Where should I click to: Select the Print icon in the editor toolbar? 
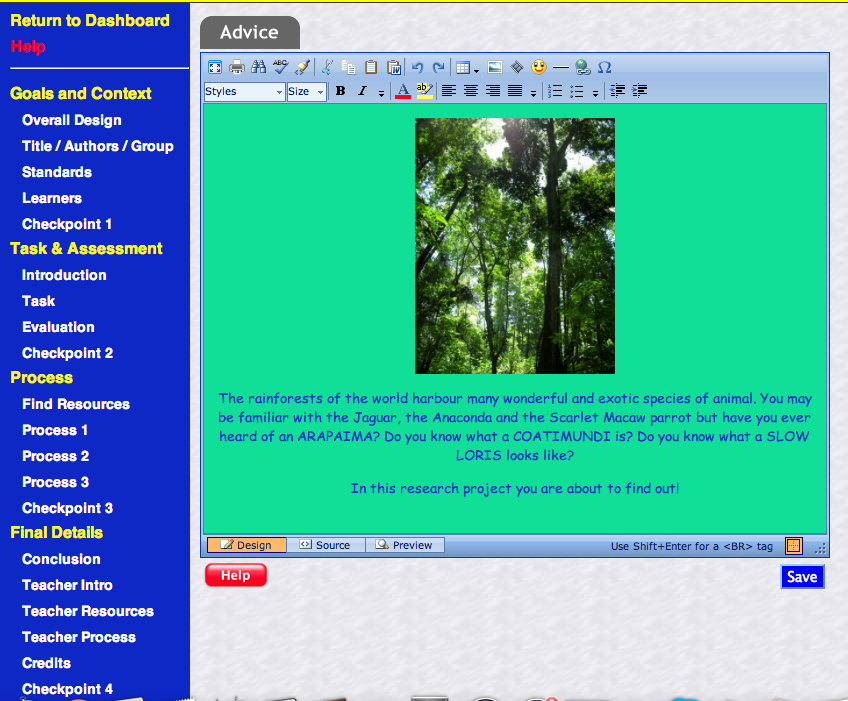[238, 67]
